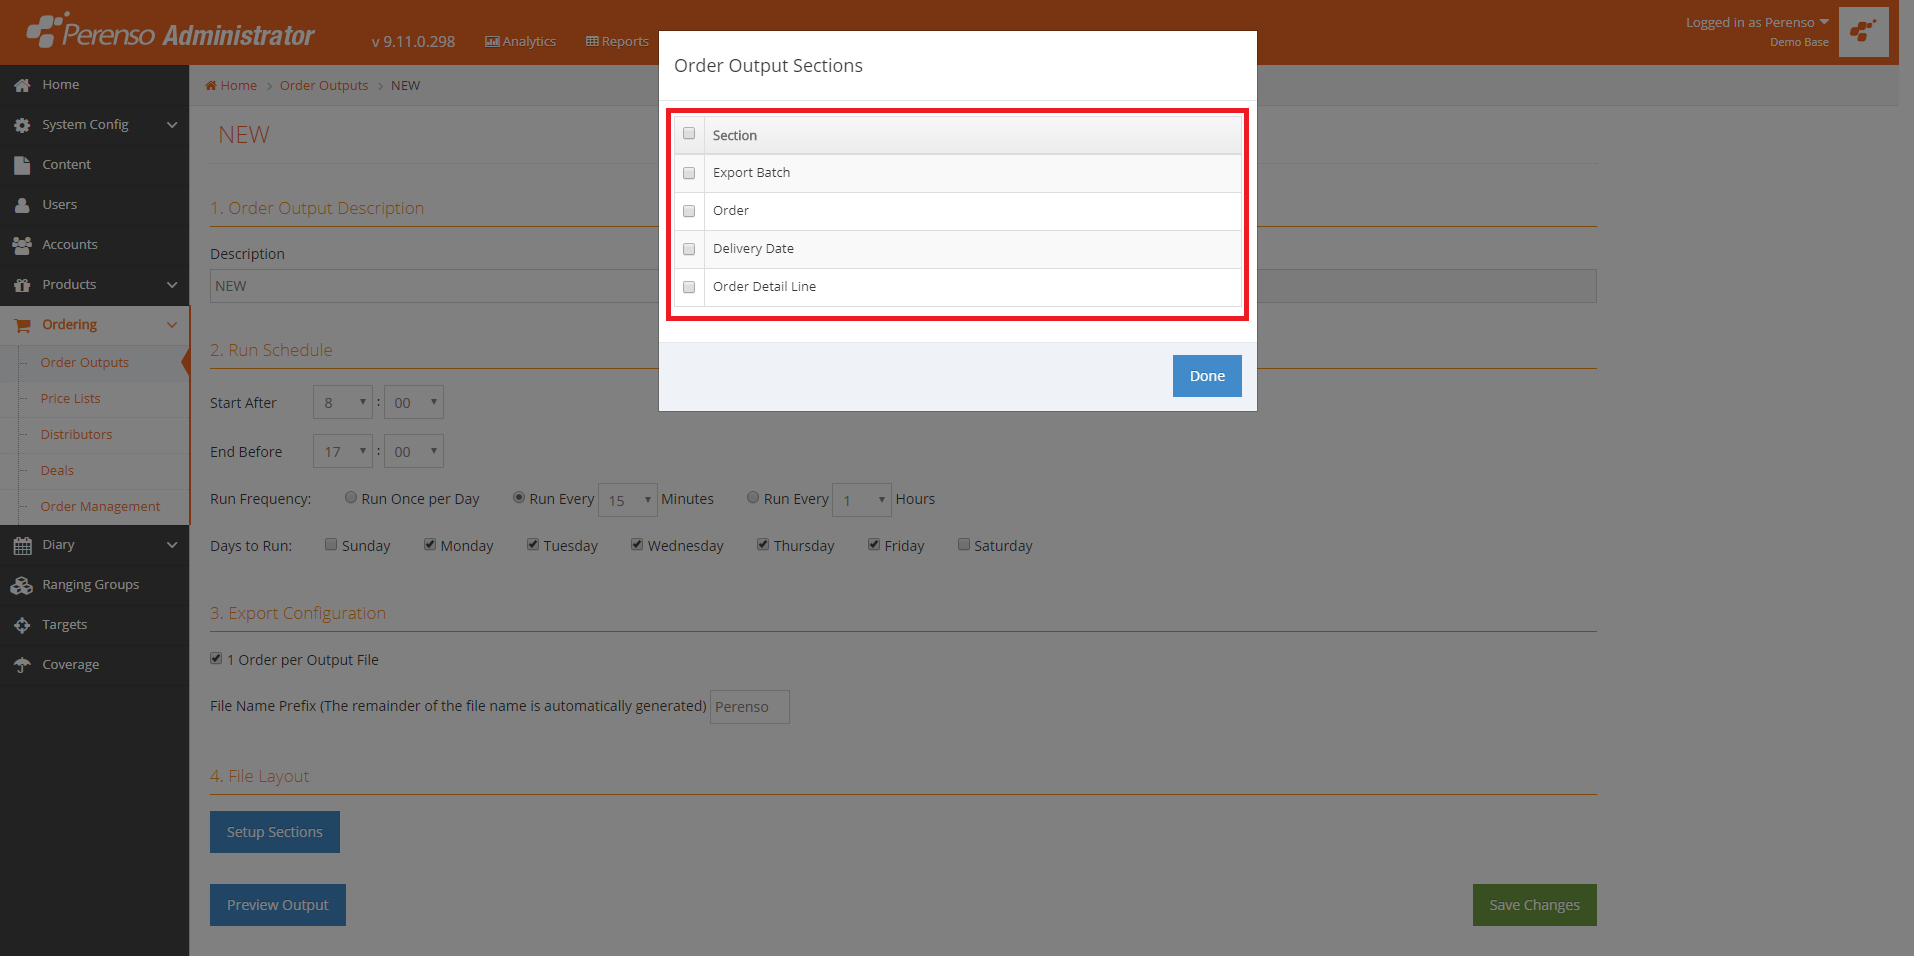The image size is (1914, 956).
Task: Click the Diary calendar icon
Action: click(22, 545)
